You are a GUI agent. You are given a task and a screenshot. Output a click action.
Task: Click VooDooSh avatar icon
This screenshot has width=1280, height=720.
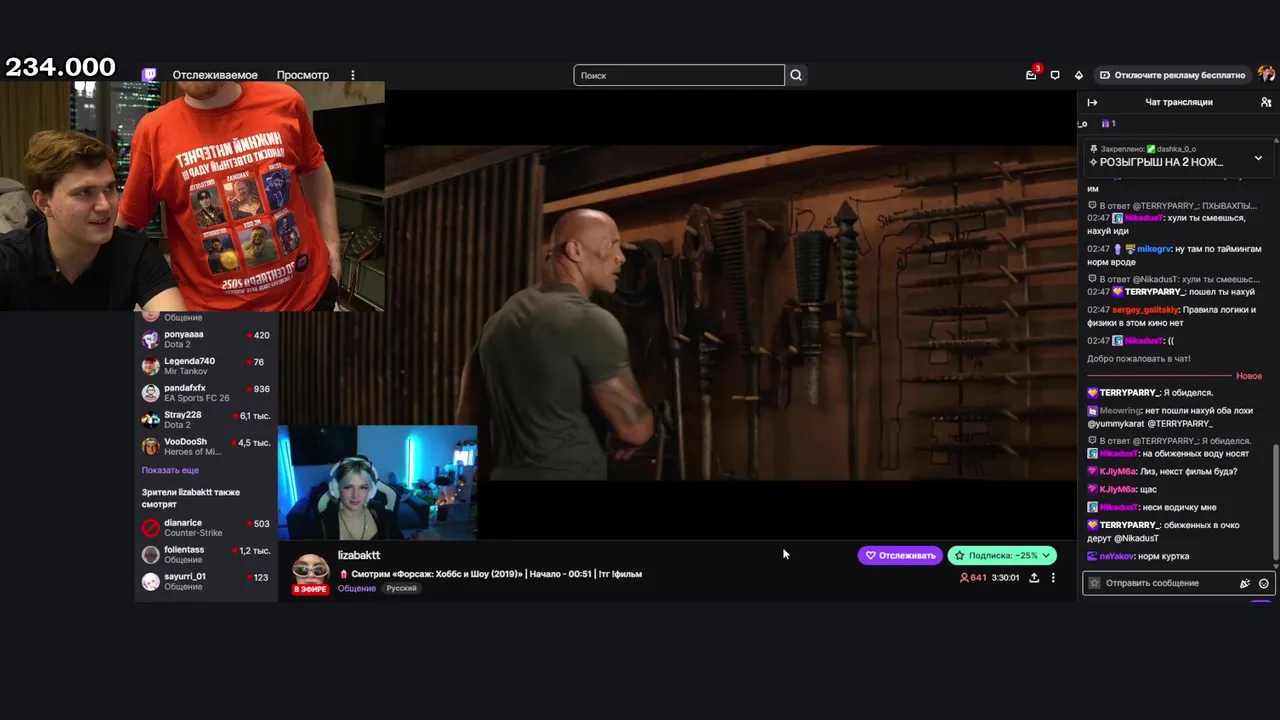coord(150,447)
